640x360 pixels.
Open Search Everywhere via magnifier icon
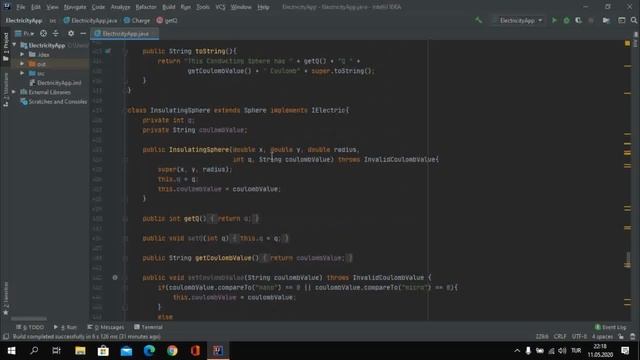point(634,20)
